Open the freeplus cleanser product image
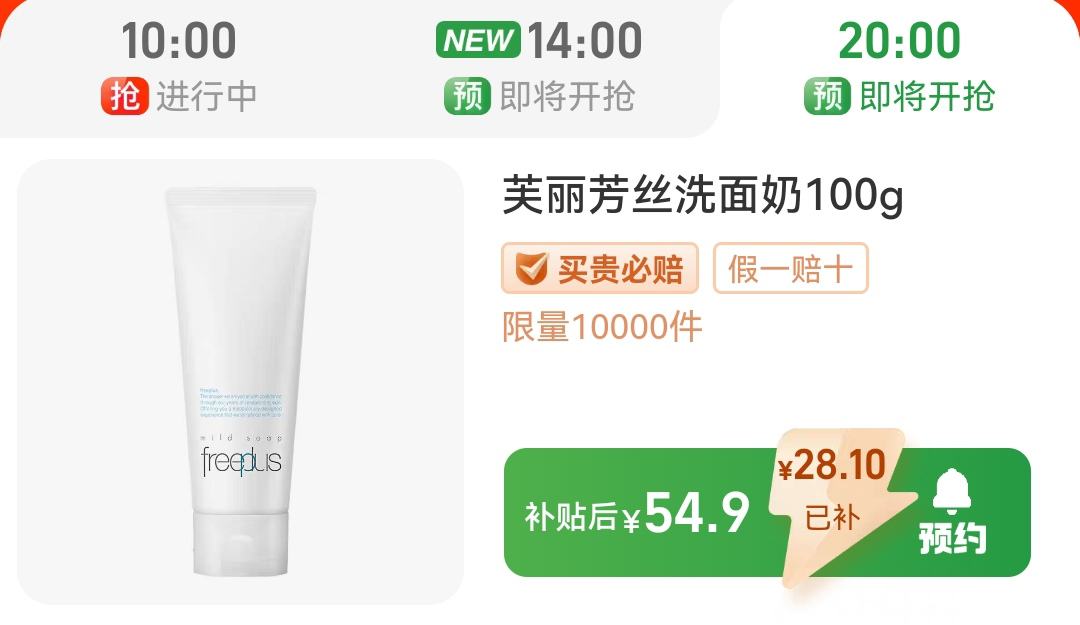The image size is (1080, 625). coord(240,382)
